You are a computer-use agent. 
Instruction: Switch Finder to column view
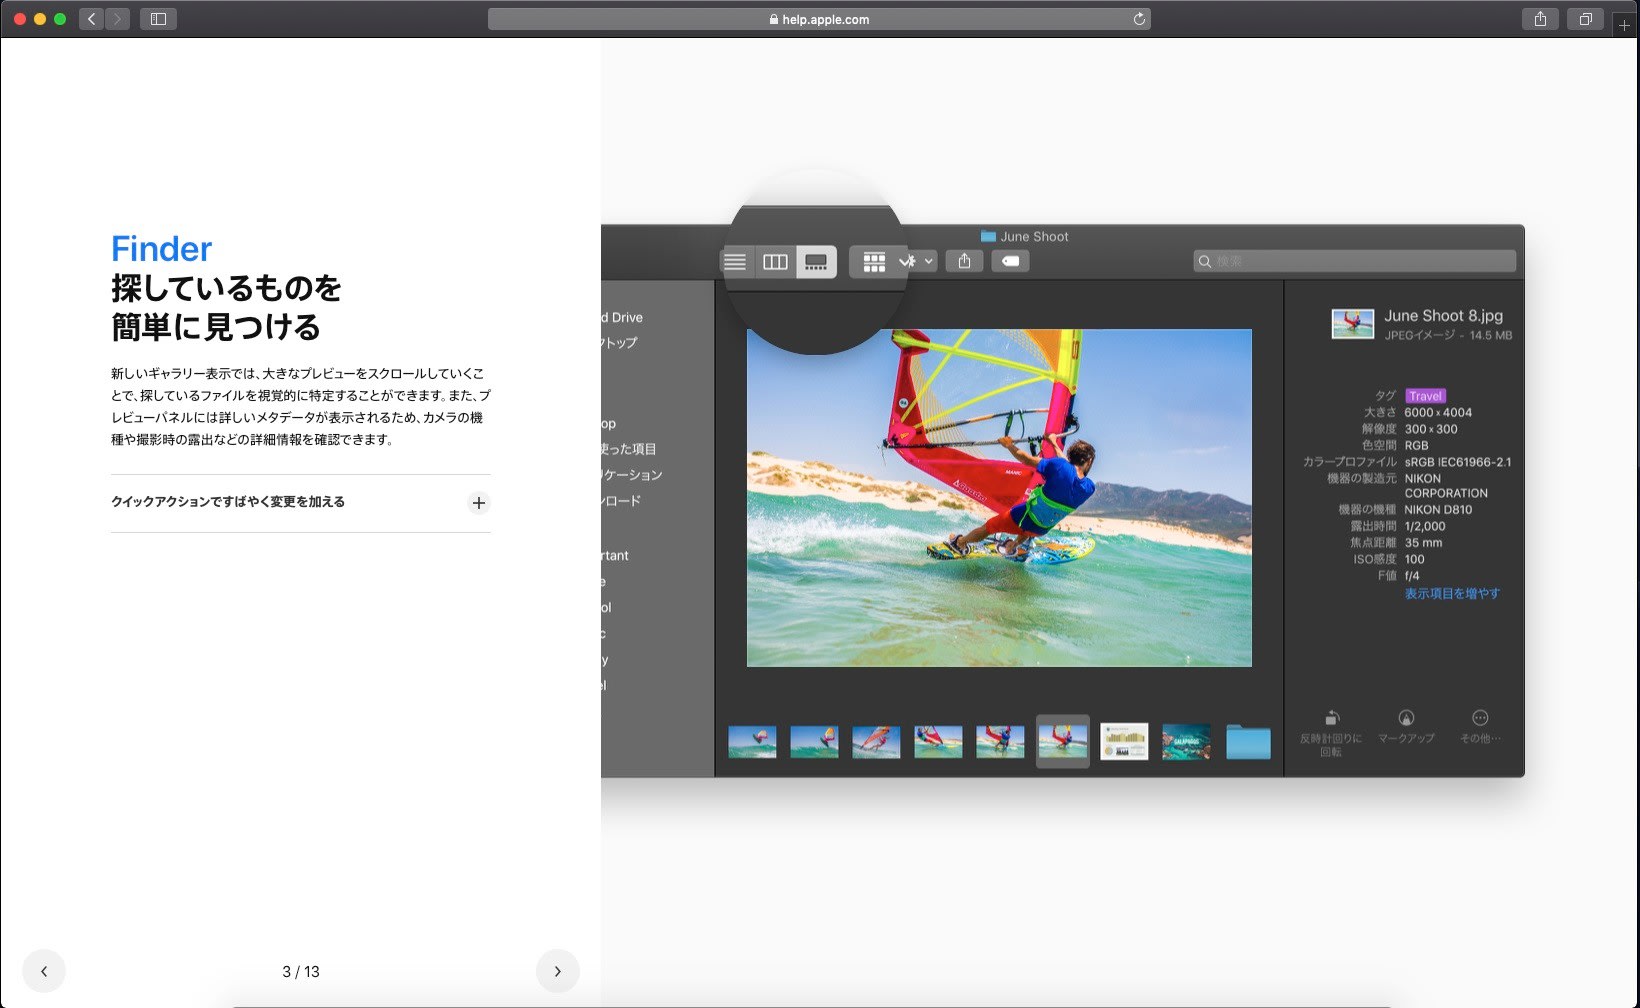coord(775,262)
